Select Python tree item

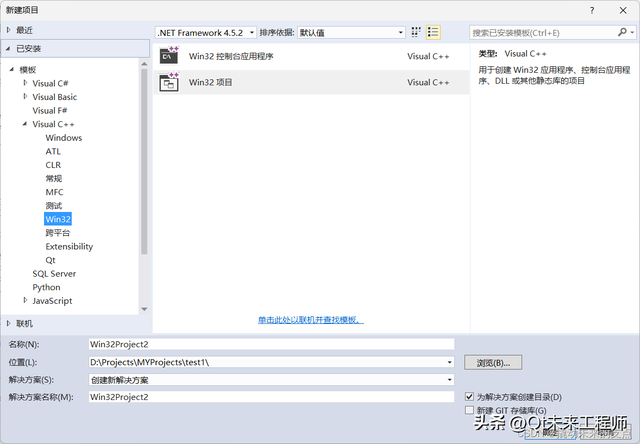pyautogui.click(x=46, y=287)
